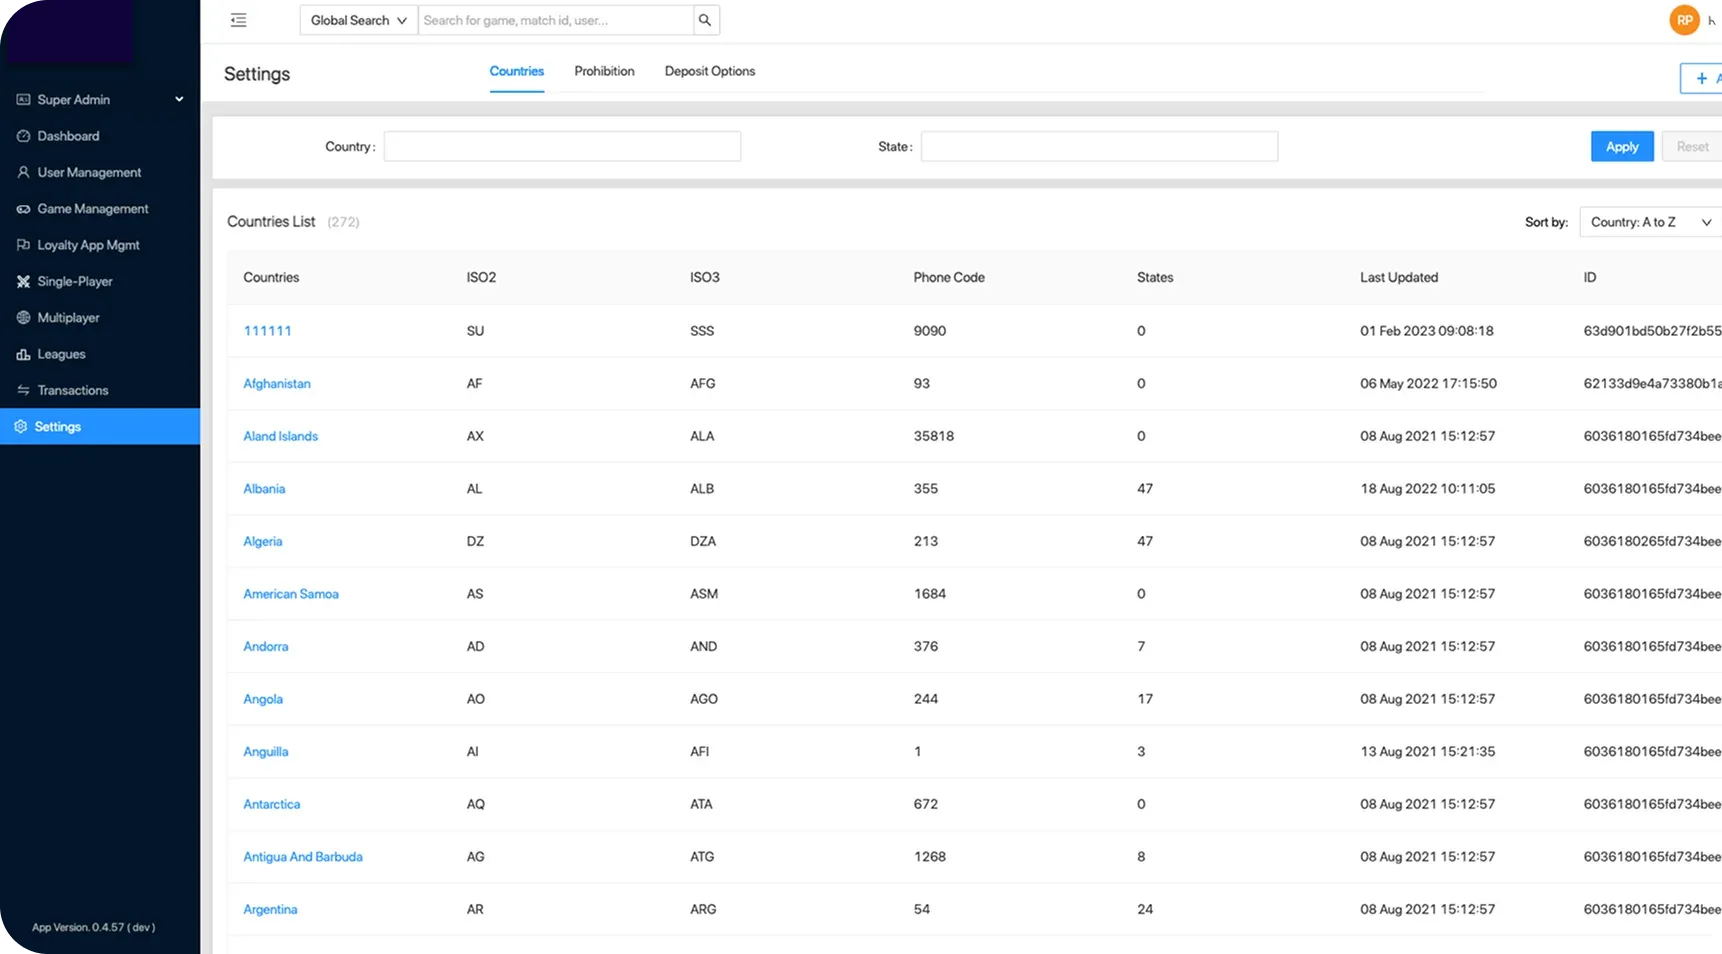Select Single-Player in the sidebar

click(x=75, y=282)
